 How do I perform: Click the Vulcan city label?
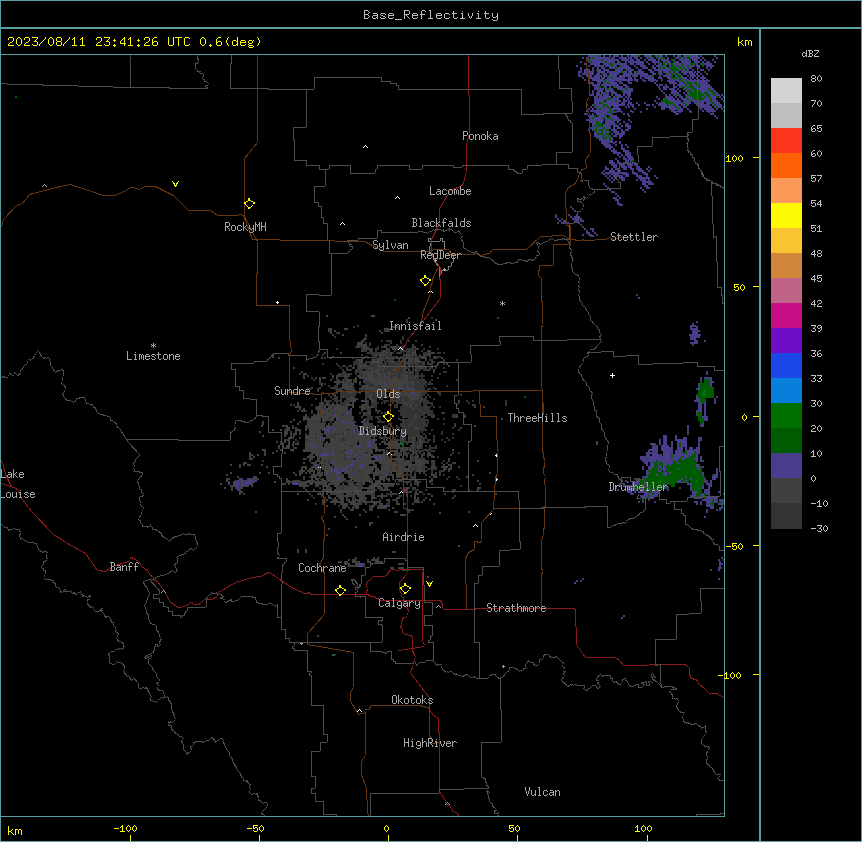click(543, 792)
